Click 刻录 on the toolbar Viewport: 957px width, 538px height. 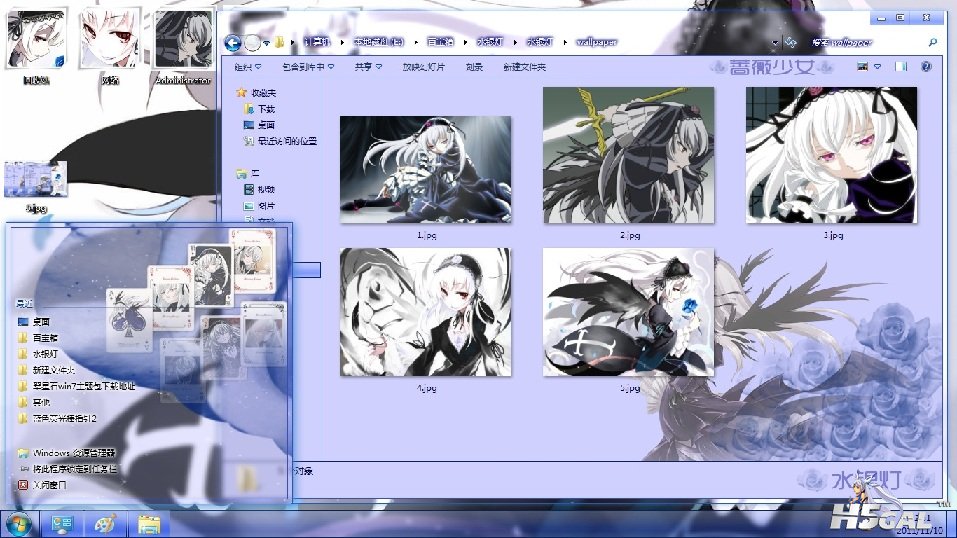[x=474, y=67]
